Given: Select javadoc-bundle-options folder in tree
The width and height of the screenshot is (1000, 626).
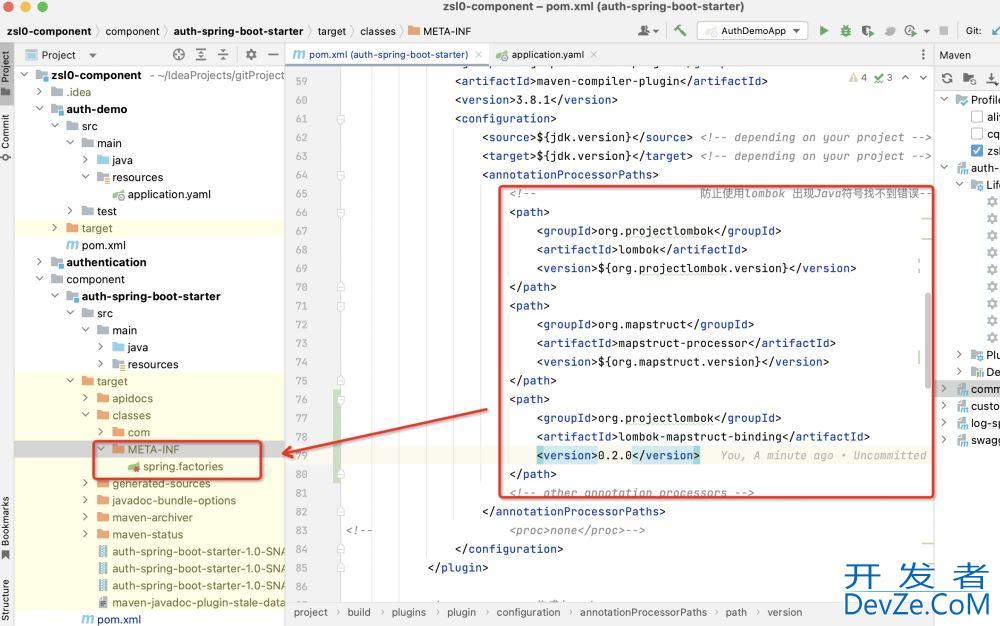Looking at the screenshot, I should pos(173,500).
